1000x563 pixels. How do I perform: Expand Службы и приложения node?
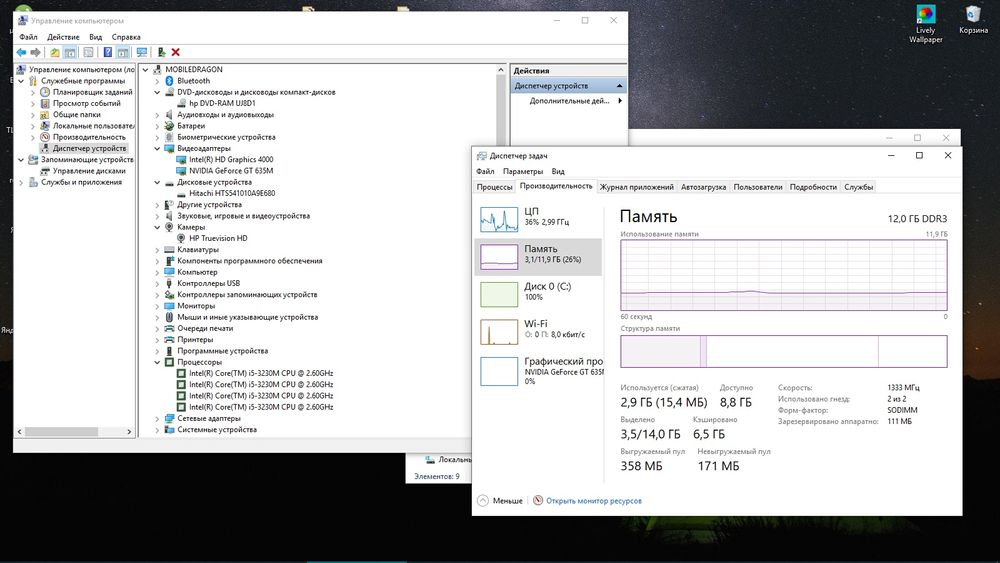coord(22,182)
